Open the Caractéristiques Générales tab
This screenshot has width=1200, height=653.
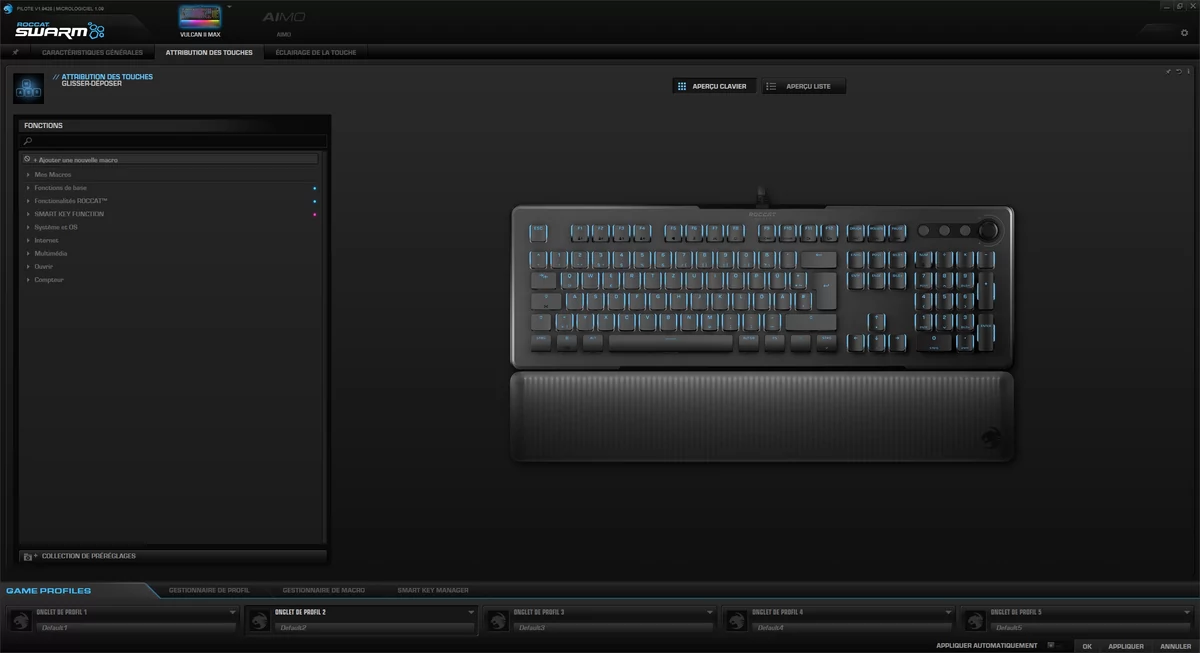[92, 52]
